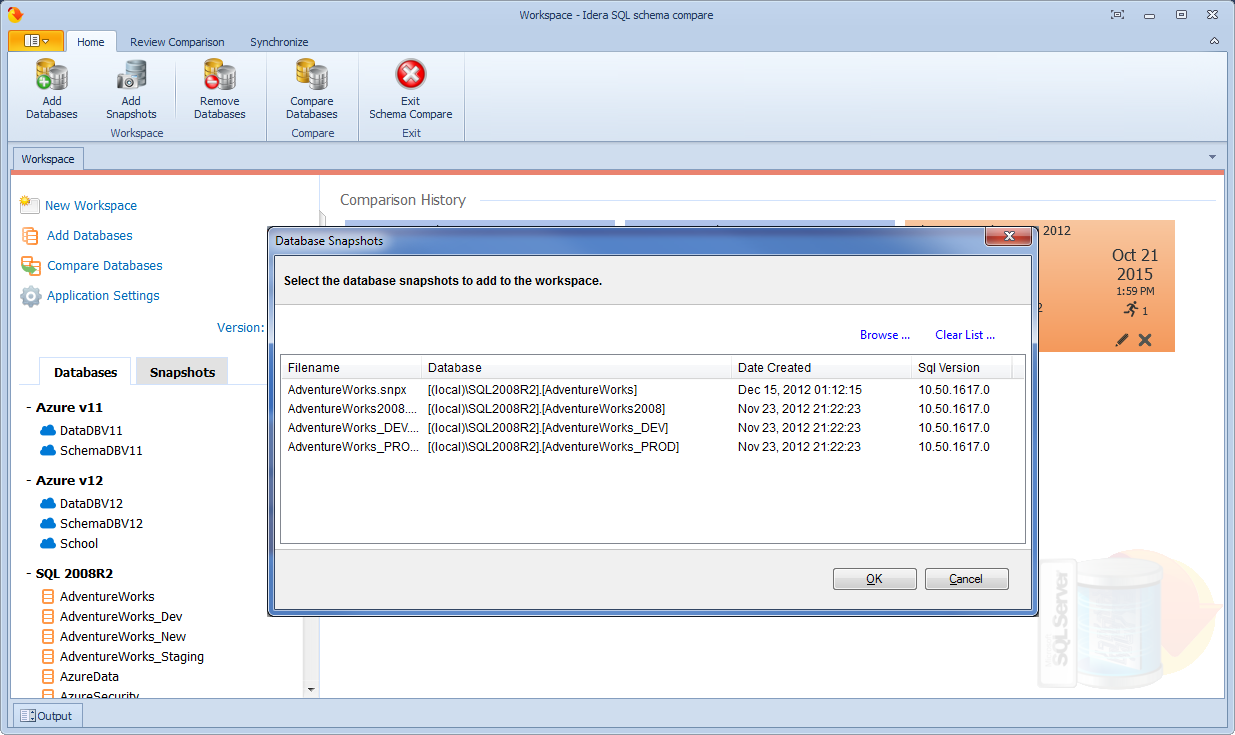1235x735 pixels.
Task: Open the Review Comparison ribbon tab
Action: point(177,42)
